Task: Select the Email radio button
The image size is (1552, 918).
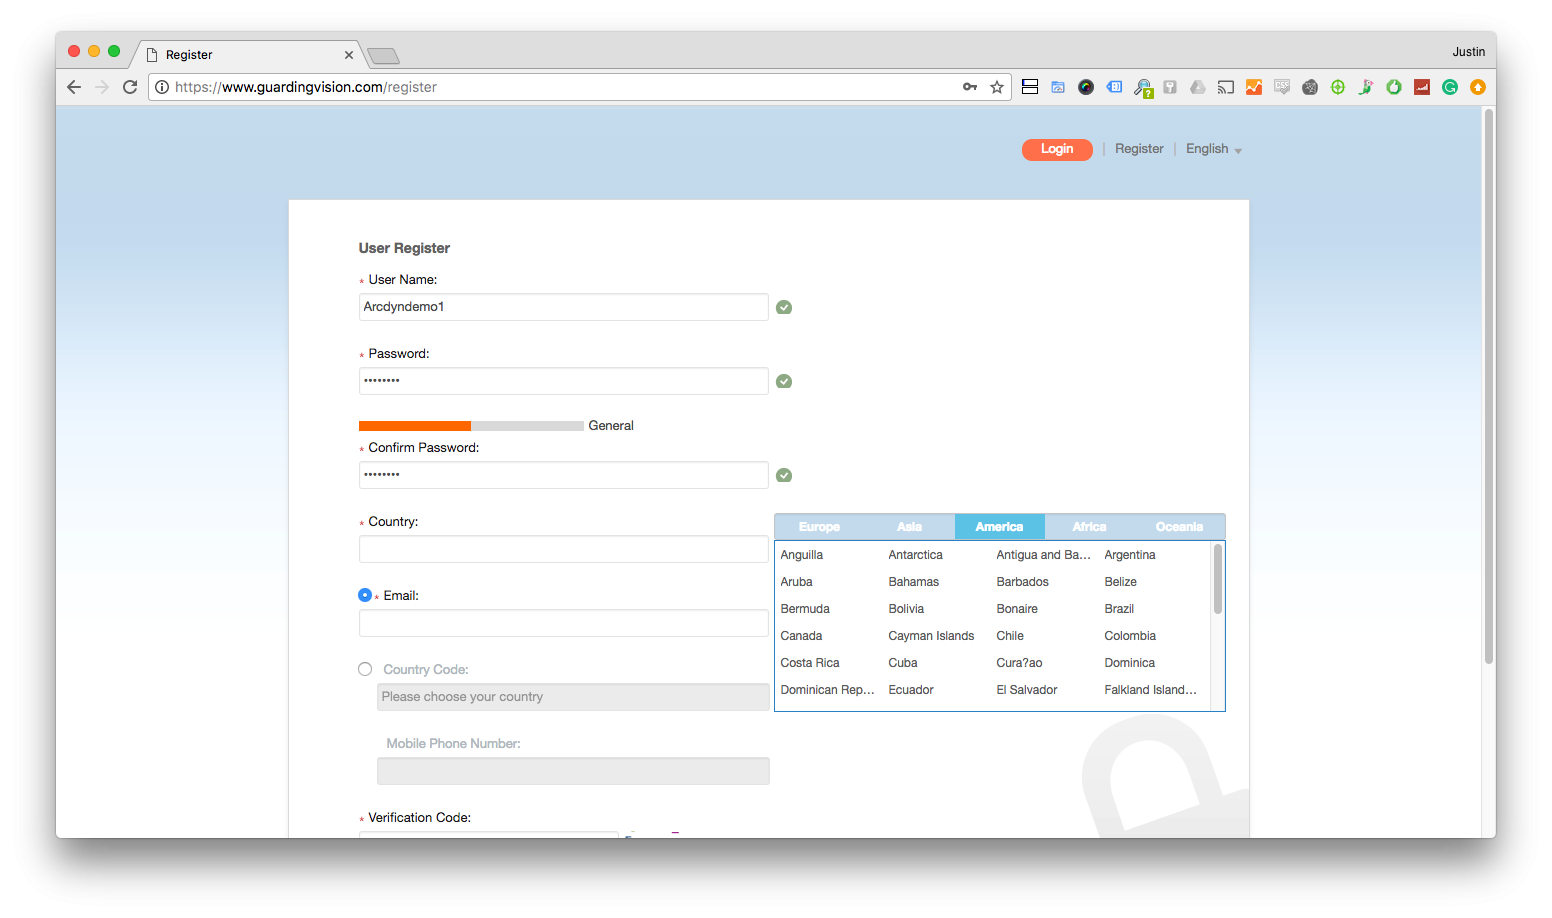Action: point(365,595)
